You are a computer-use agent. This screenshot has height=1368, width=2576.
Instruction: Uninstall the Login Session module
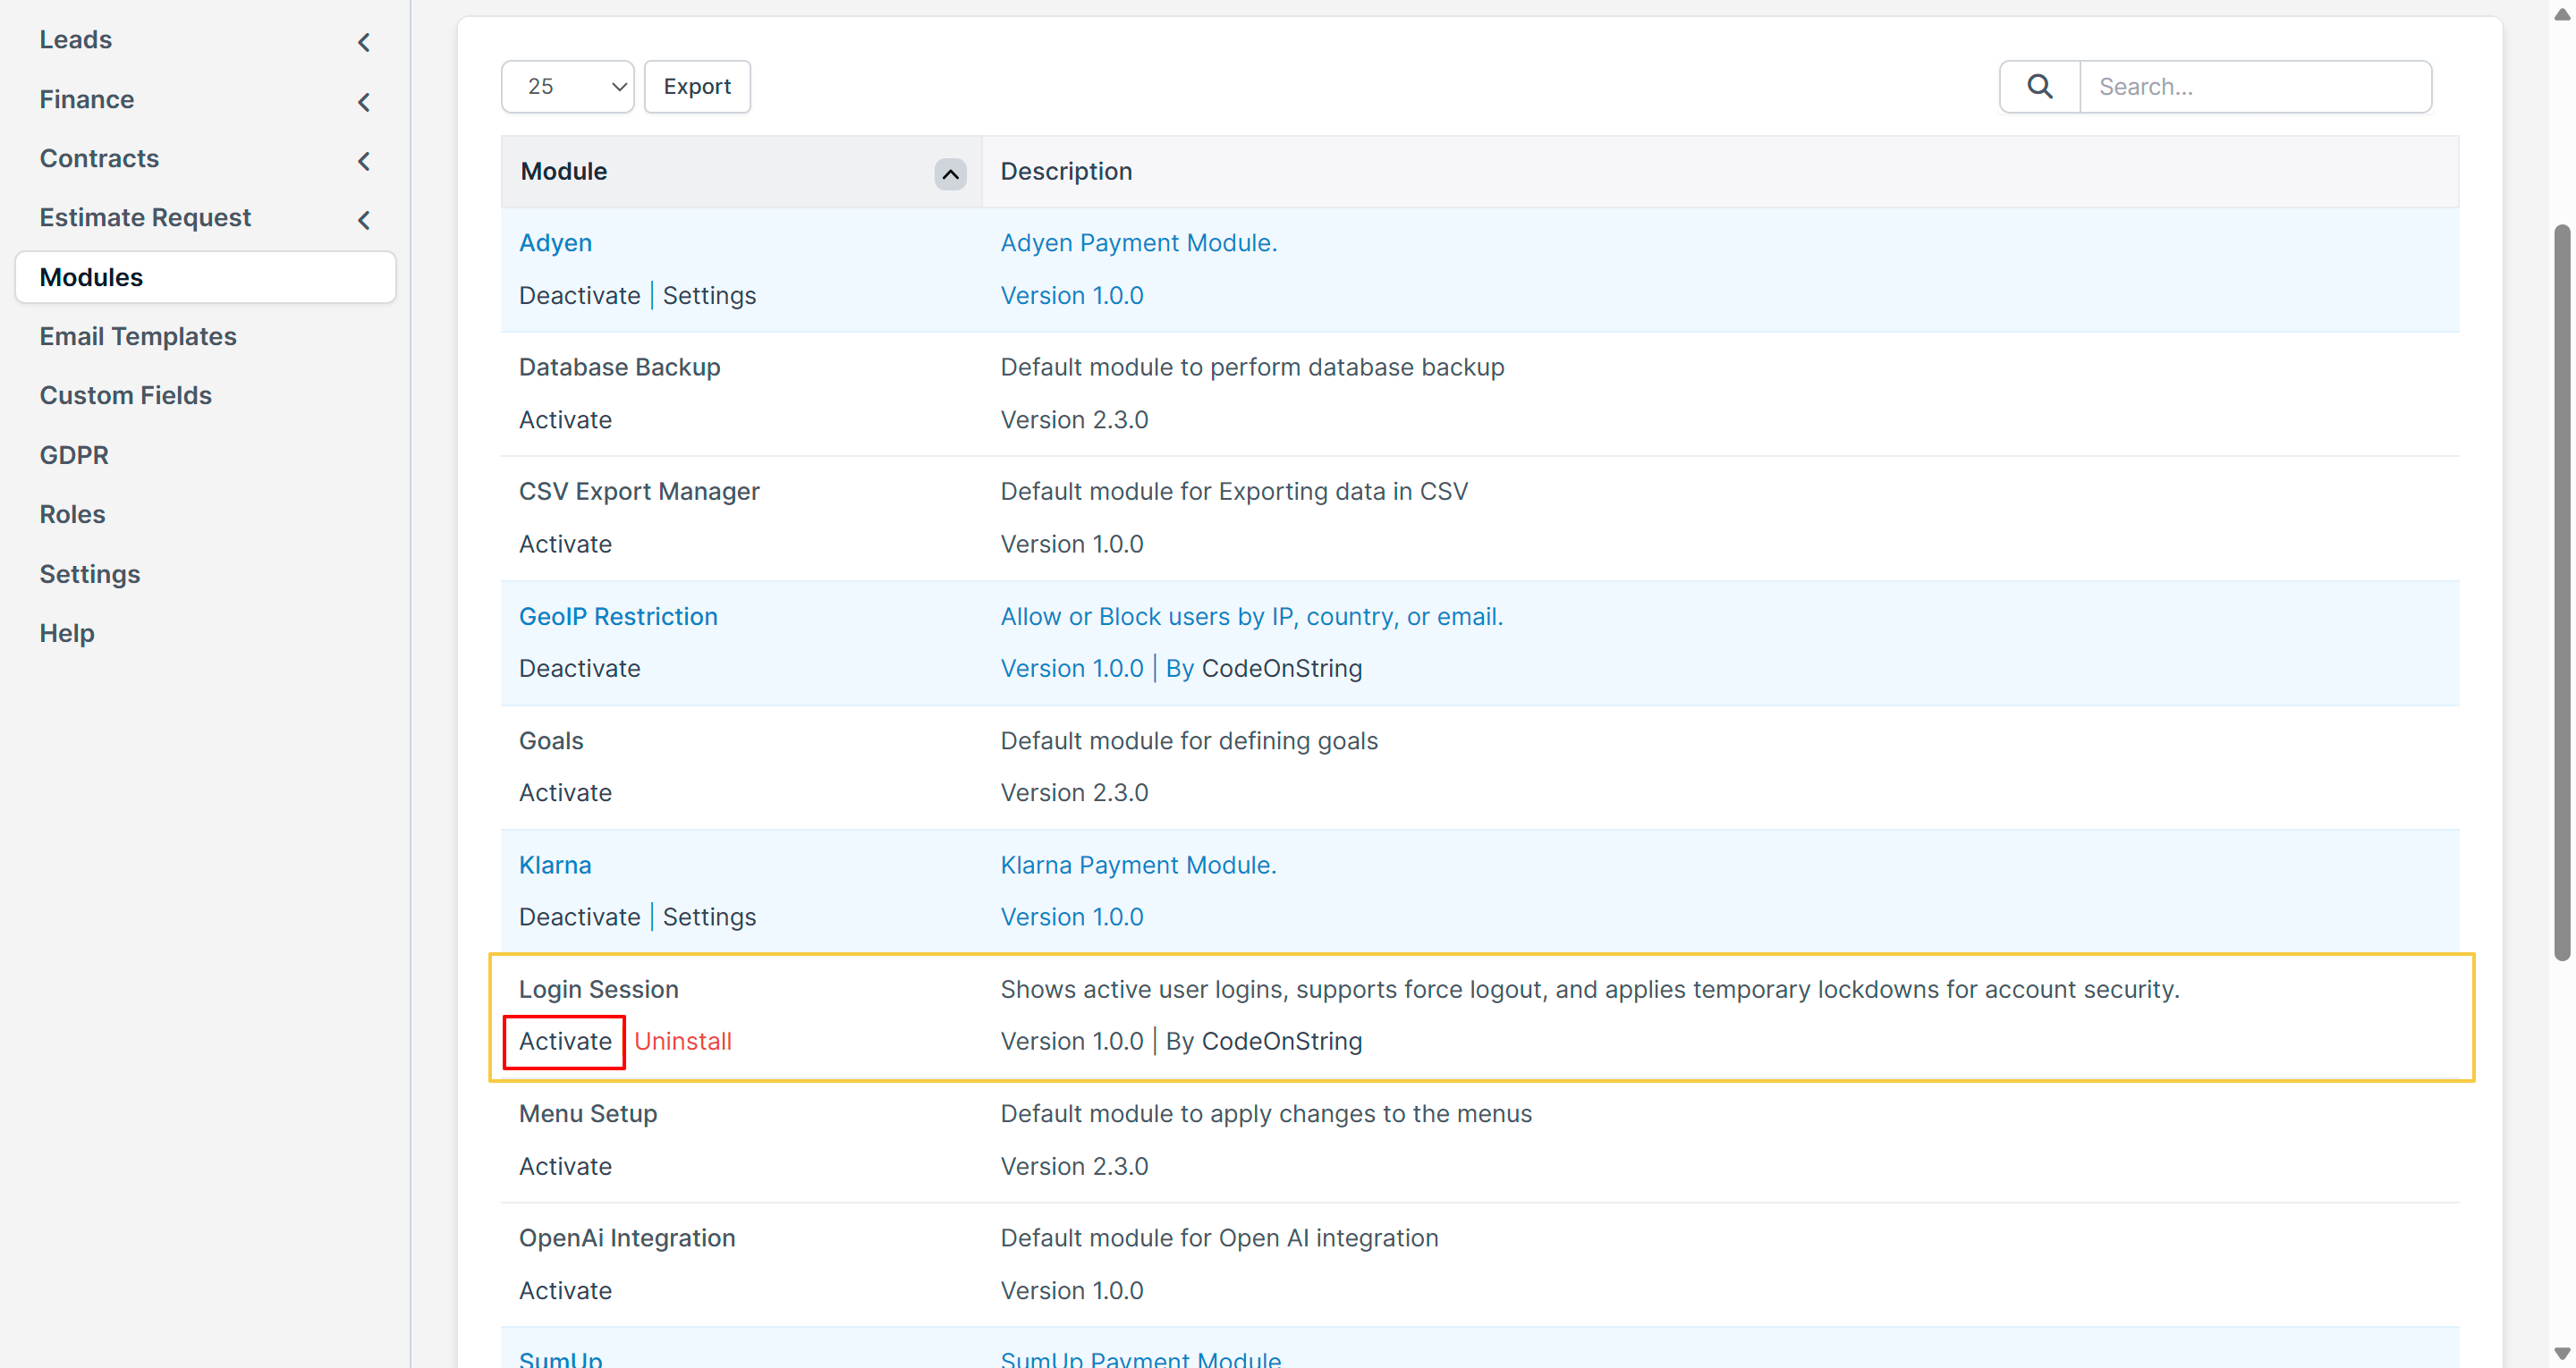pyautogui.click(x=682, y=1041)
